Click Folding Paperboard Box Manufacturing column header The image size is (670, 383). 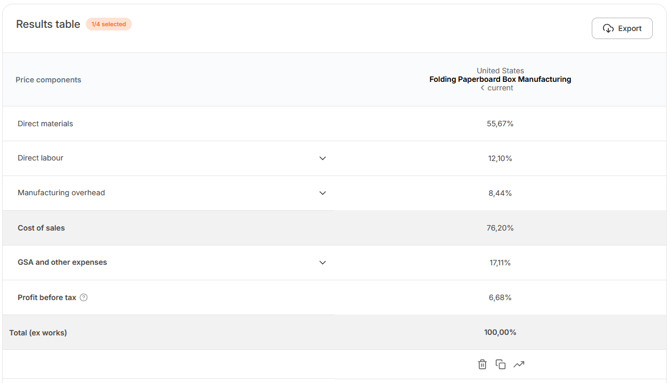click(x=500, y=80)
